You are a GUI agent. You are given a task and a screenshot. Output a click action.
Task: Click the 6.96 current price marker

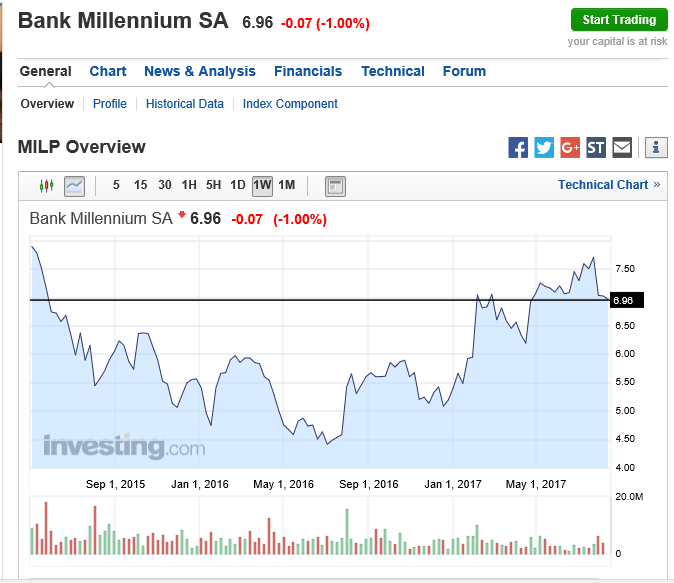tap(628, 300)
